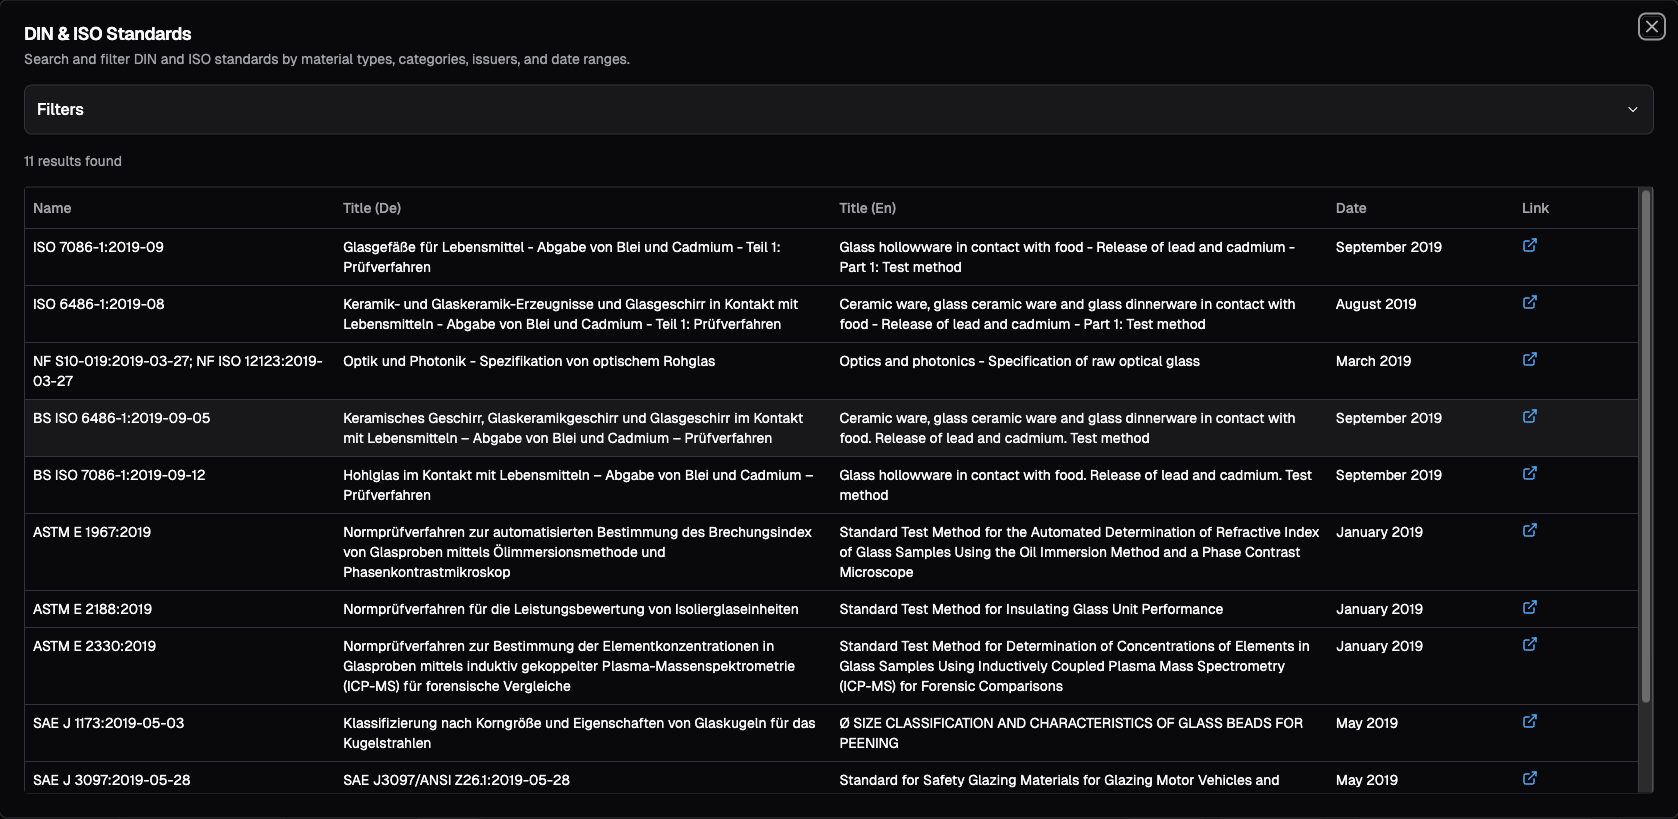Open external link for SAE J 3097 row

tap(1529, 778)
